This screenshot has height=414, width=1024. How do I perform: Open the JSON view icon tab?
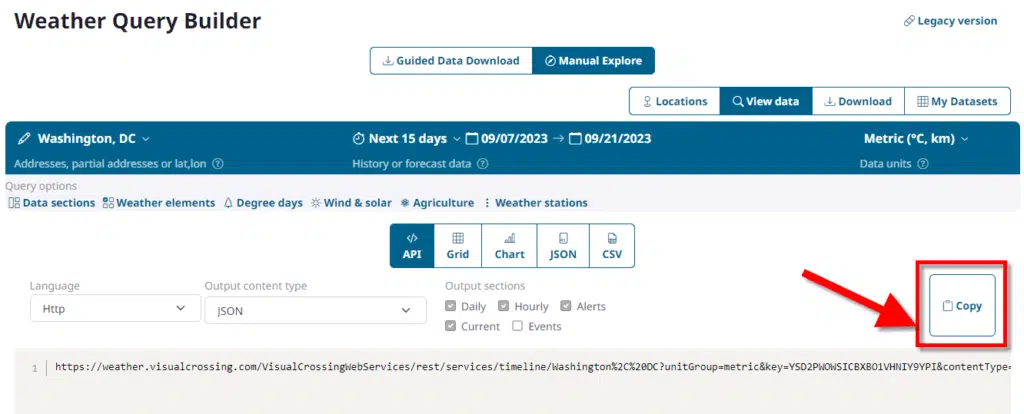(563, 245)
